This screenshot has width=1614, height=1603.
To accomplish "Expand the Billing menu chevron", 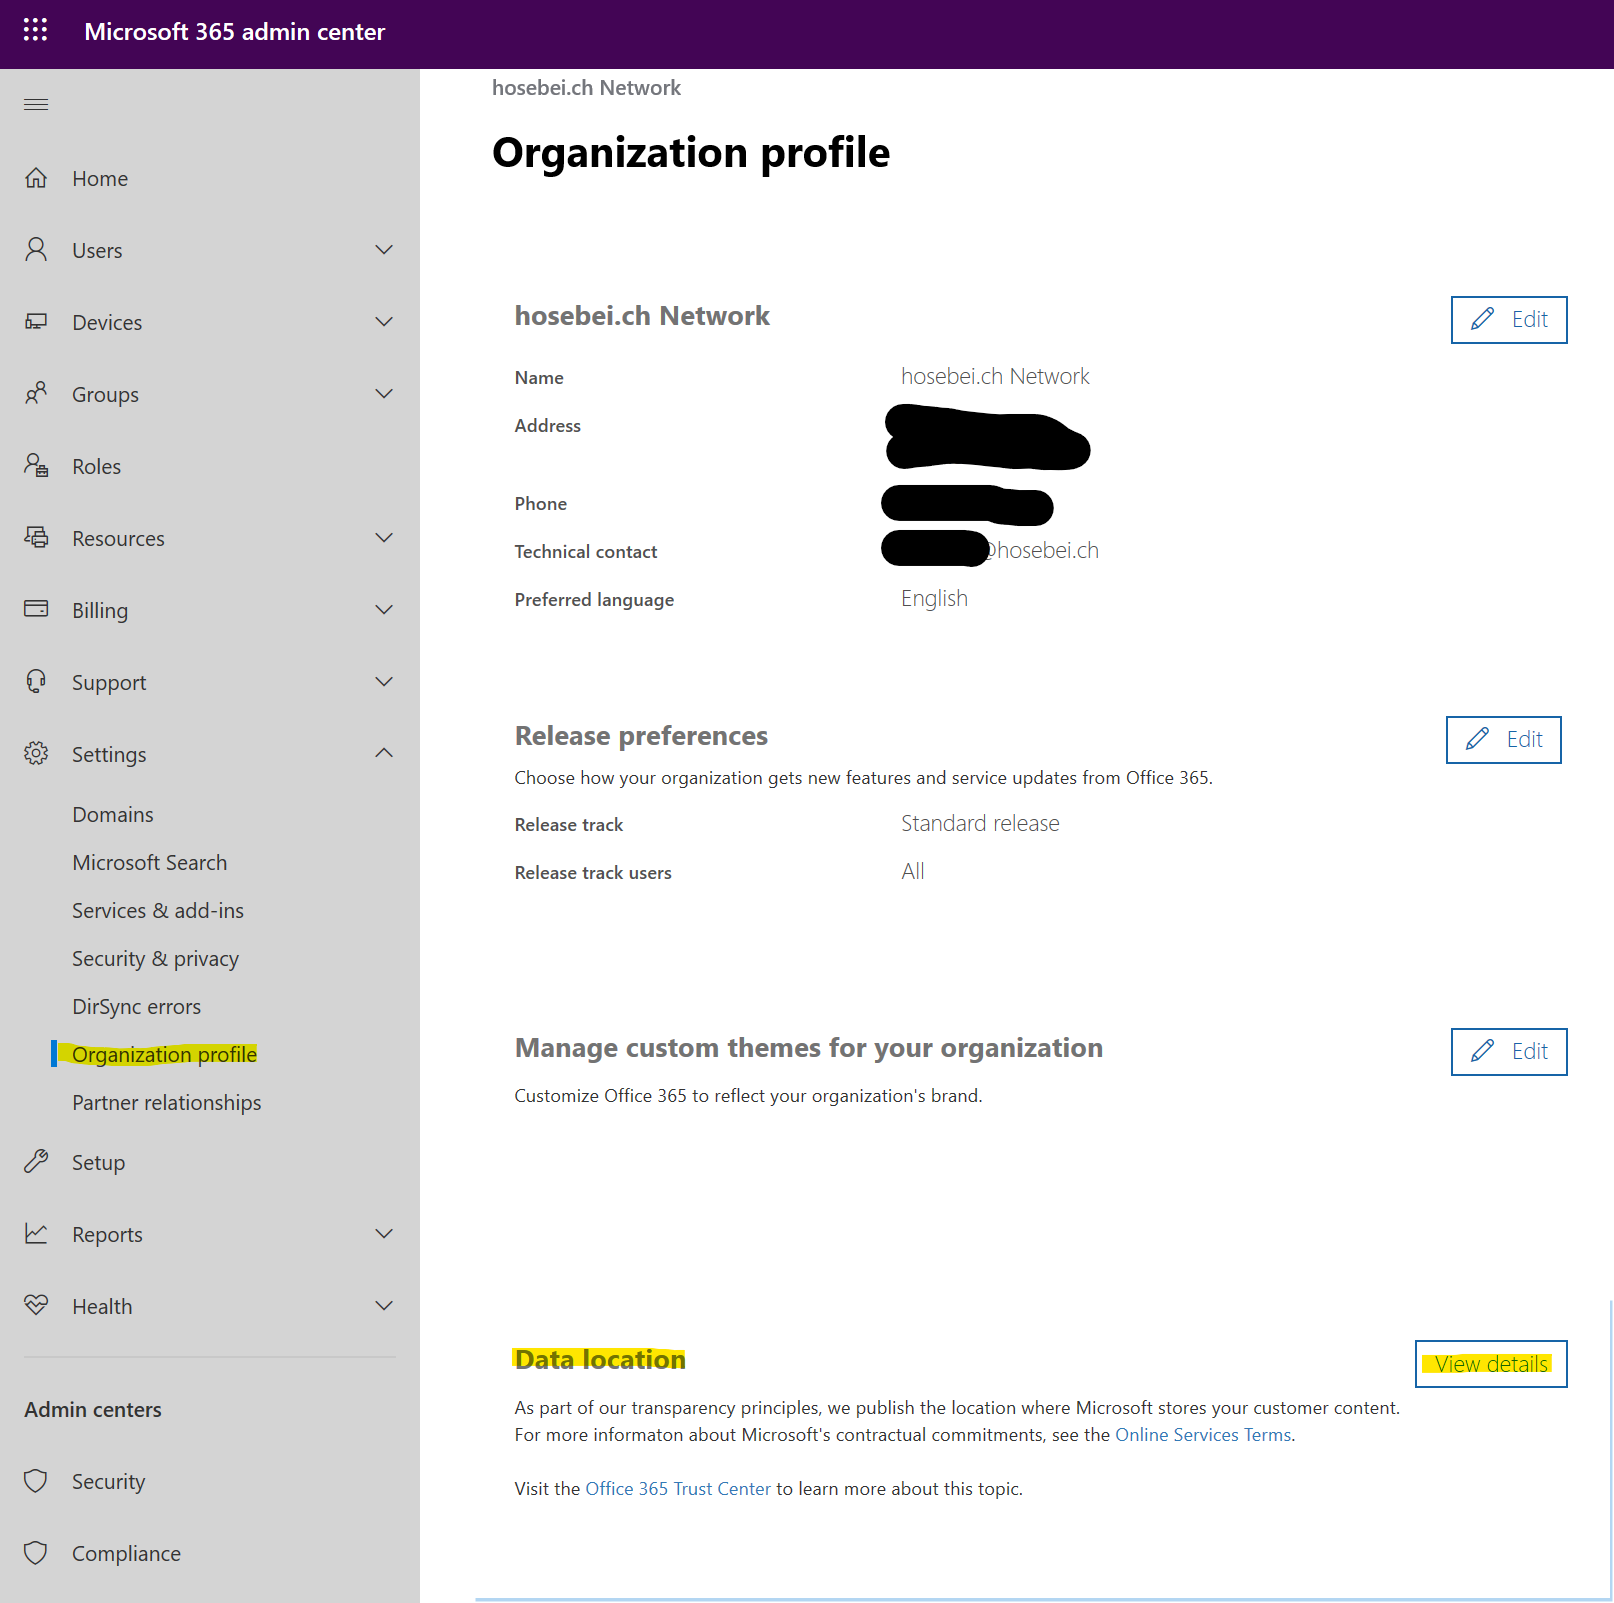I will click(x=384, y=609).
